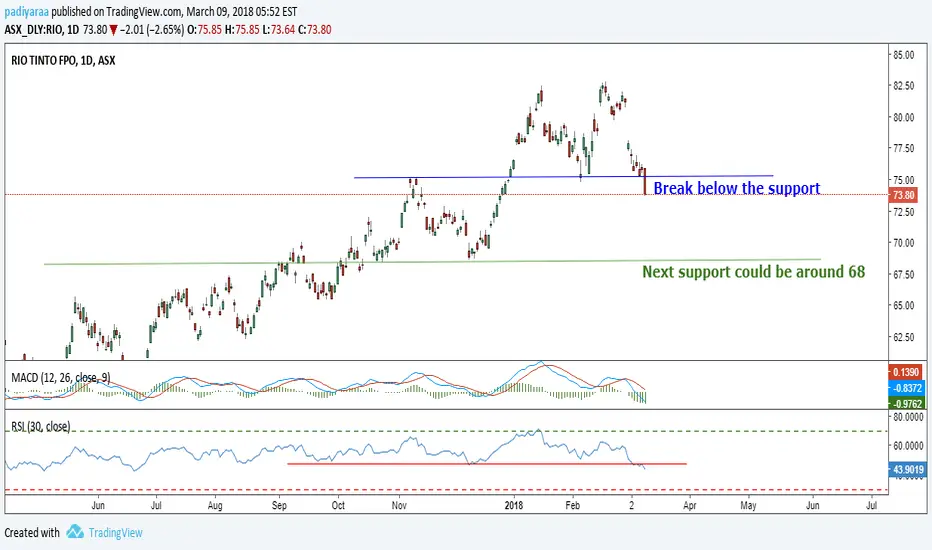932x550 pixels.
Task: Click the high value H:75.85
Action: click(242, 30)
